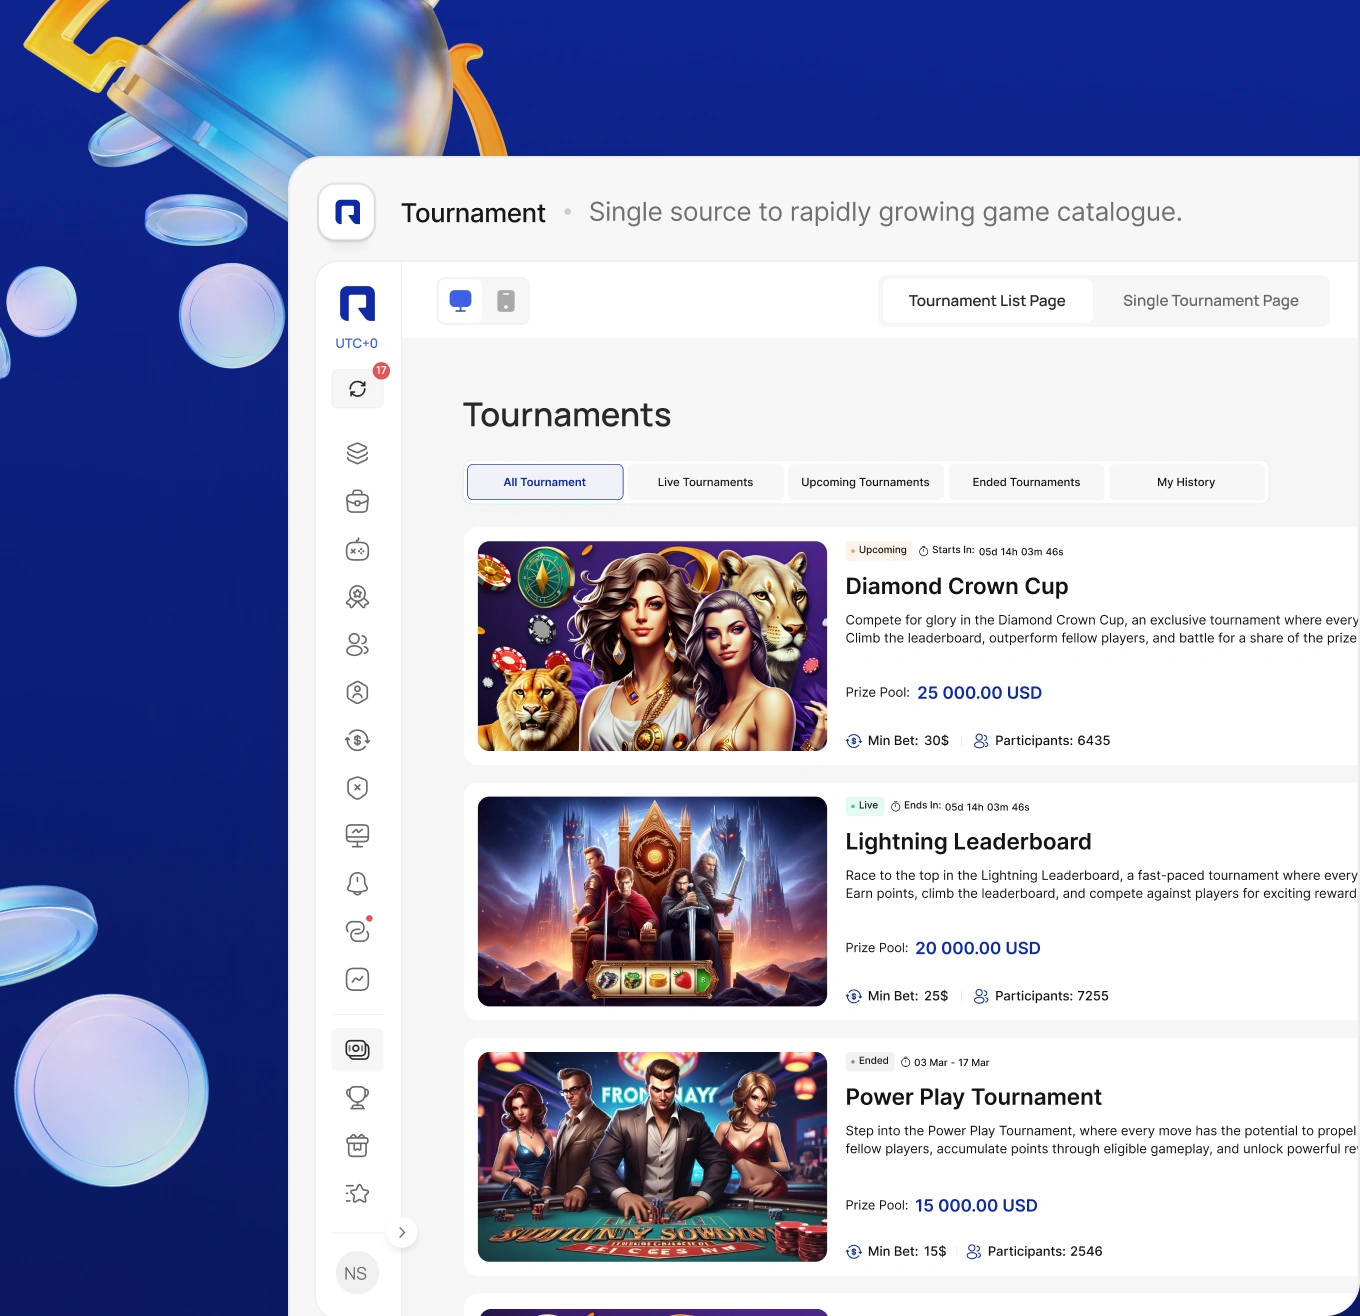The width and height of the screenshot is (1360, 1316).
Task: Show the Ended Tournaments filter
Action: [x=1026, y=482]
